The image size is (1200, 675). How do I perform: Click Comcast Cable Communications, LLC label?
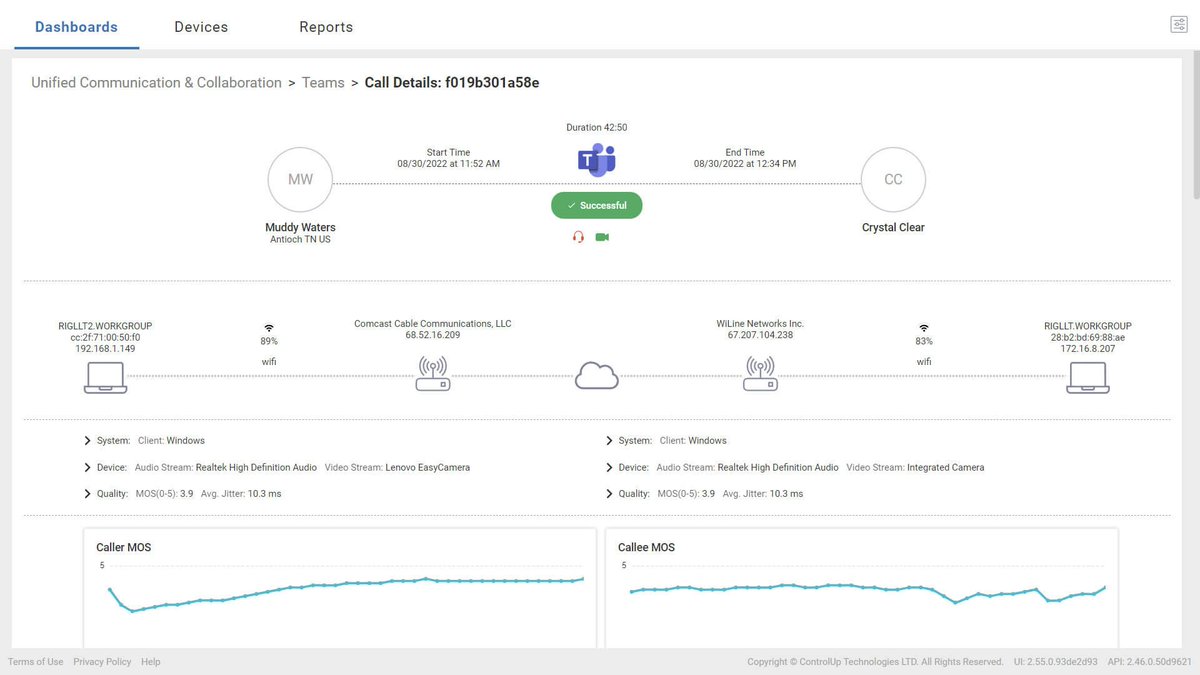pos(433,324)
